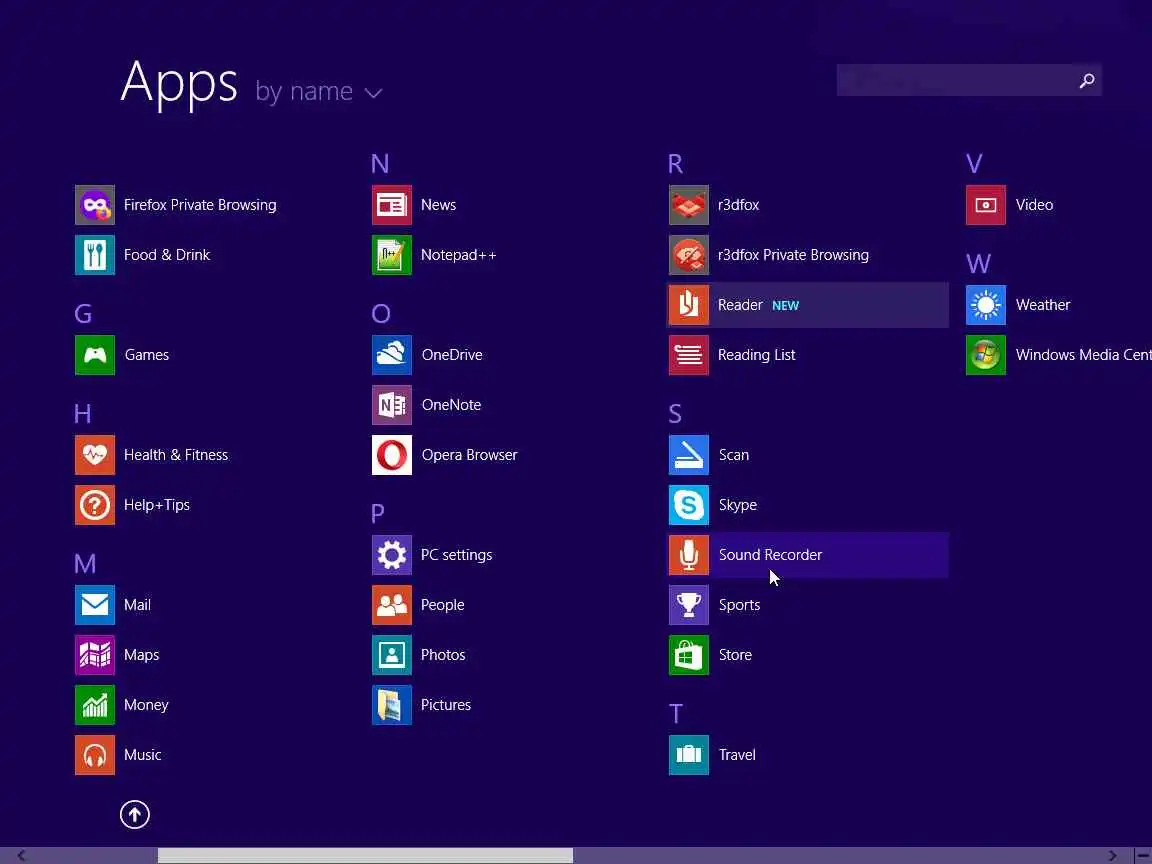This screenshot has height=864, width=1152.
Task: Click the scrollbar right arrow
Action: (x=1112, y=855)
